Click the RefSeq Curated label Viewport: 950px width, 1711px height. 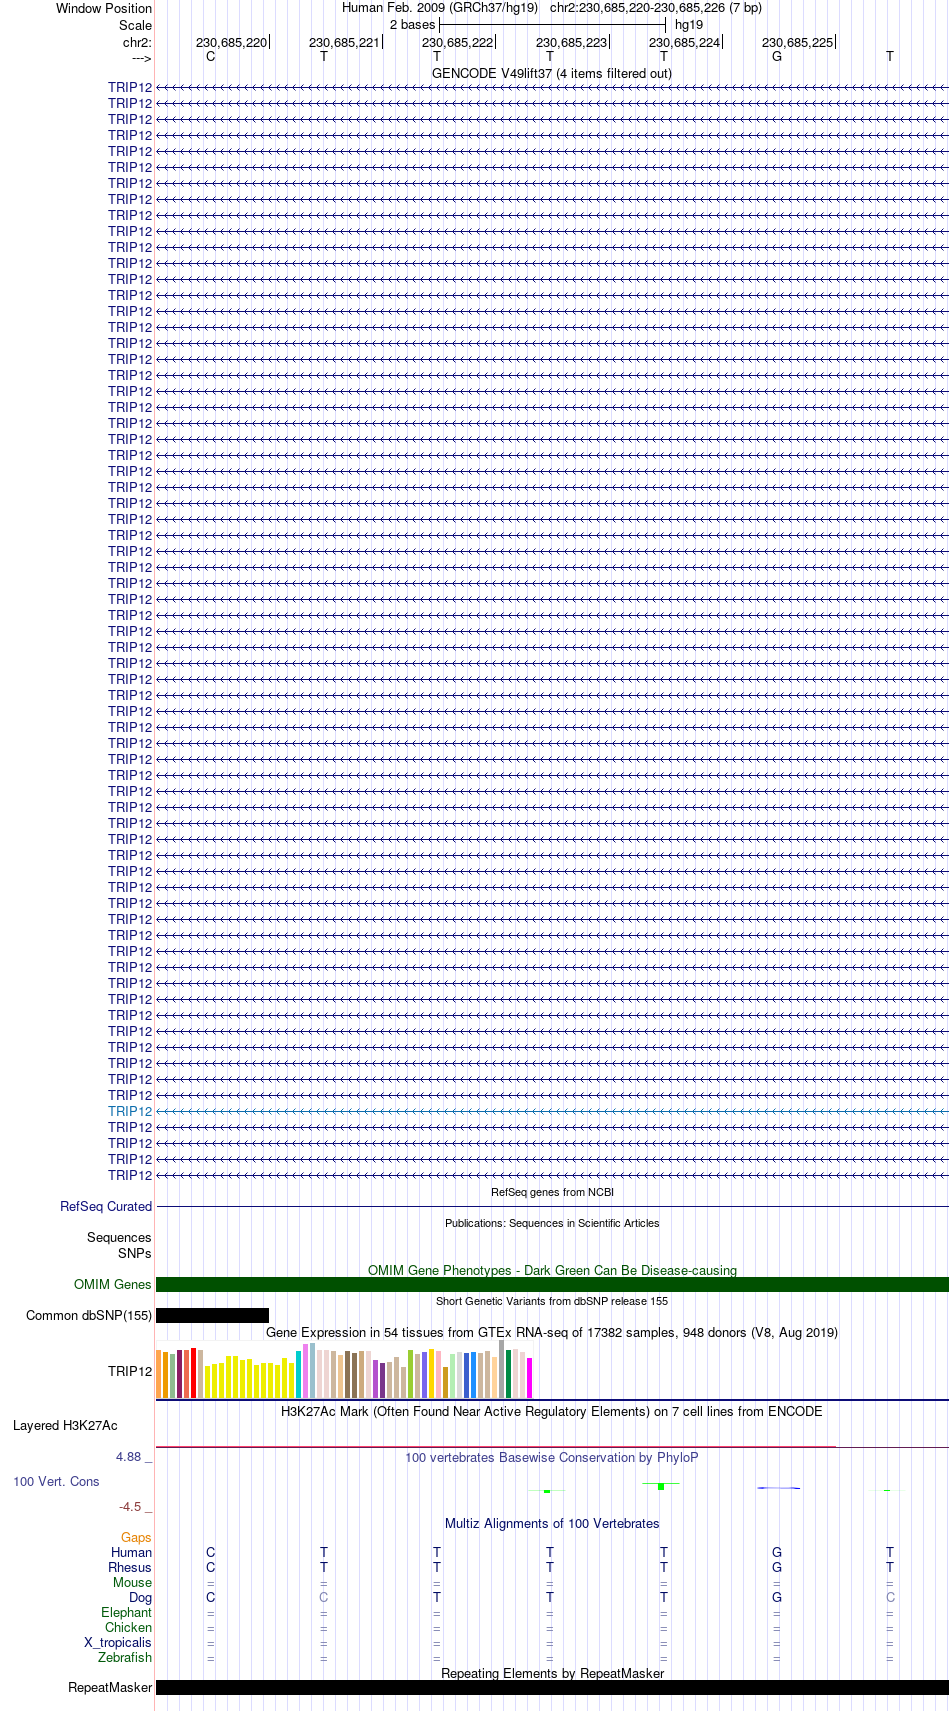click(106, 1207)
